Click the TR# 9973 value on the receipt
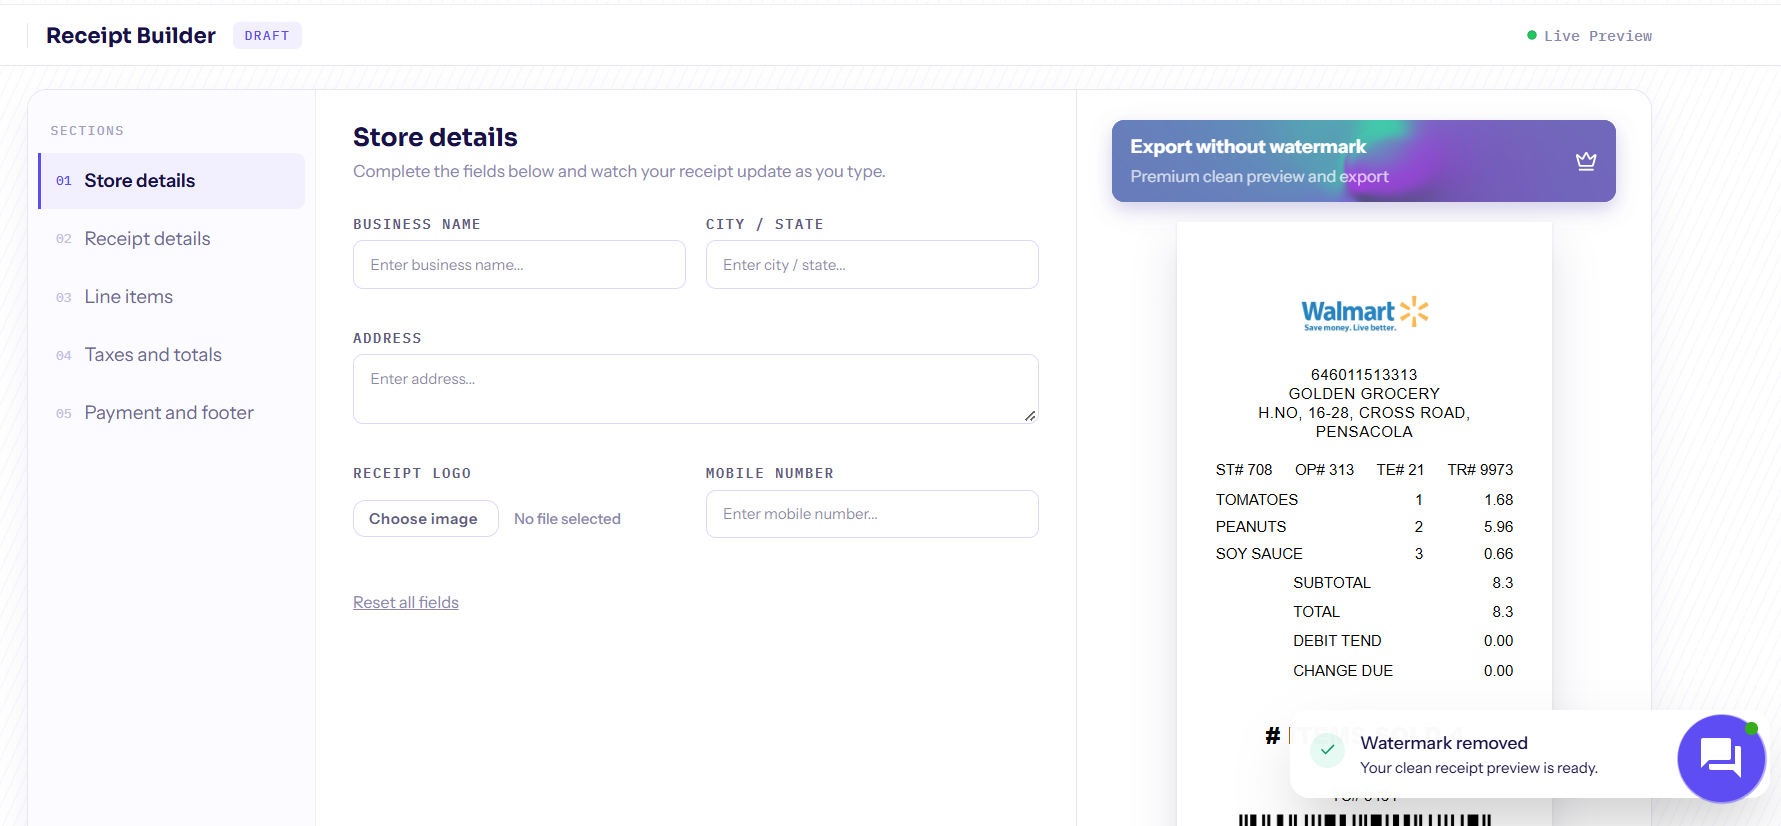Viewport: 1781px width, 826px height. 1480,470
